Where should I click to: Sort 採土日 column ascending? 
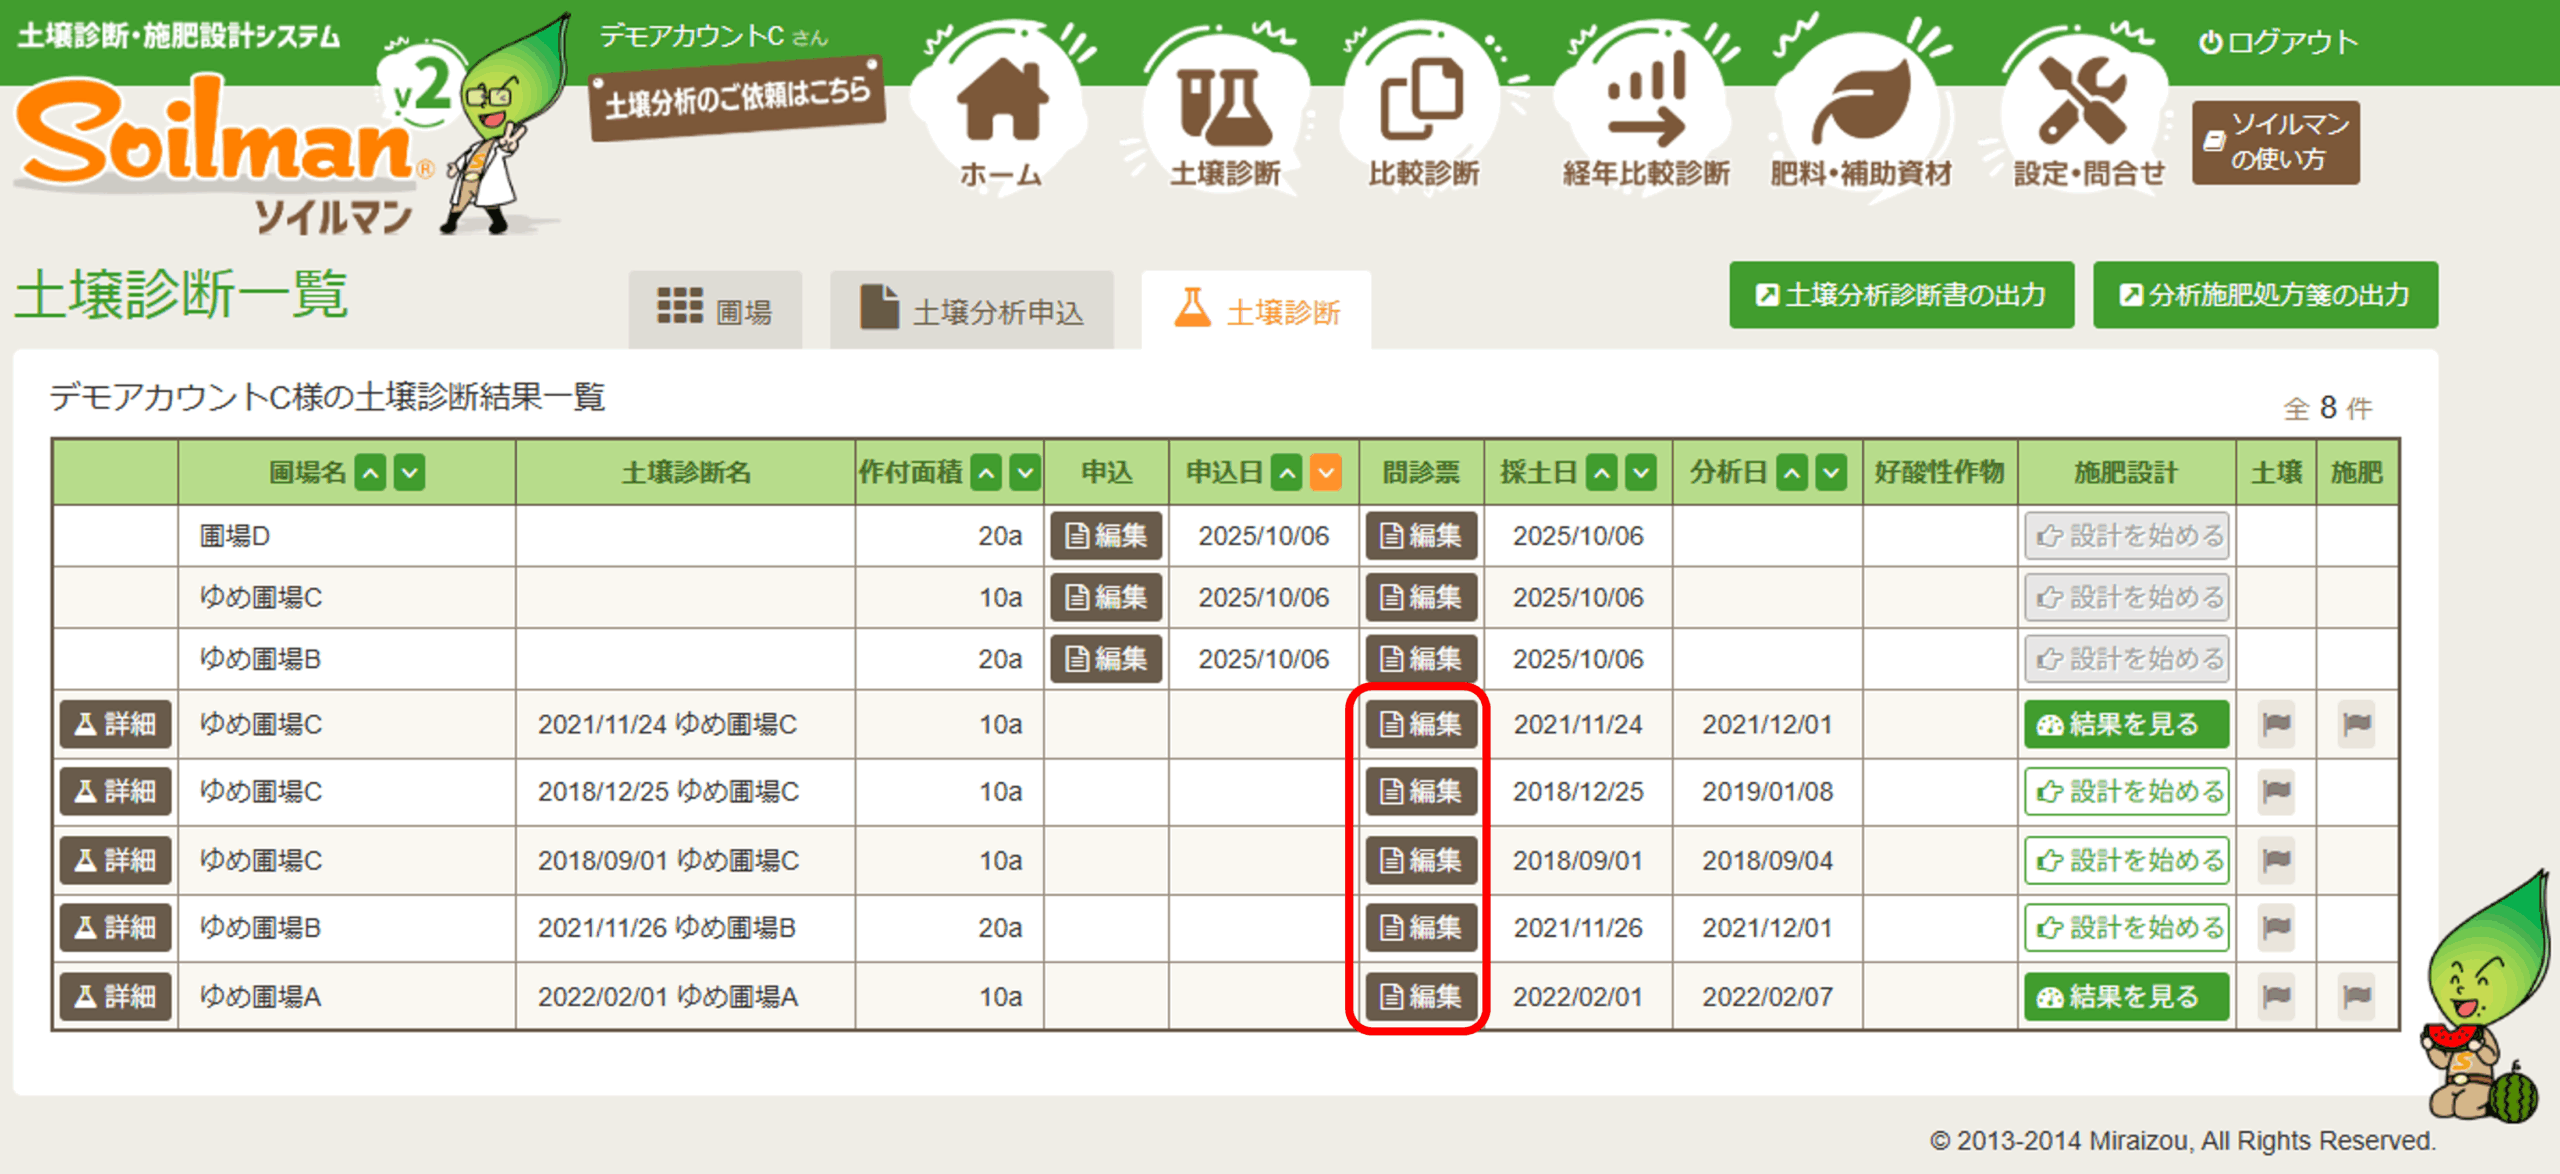tap(1602, 473)
